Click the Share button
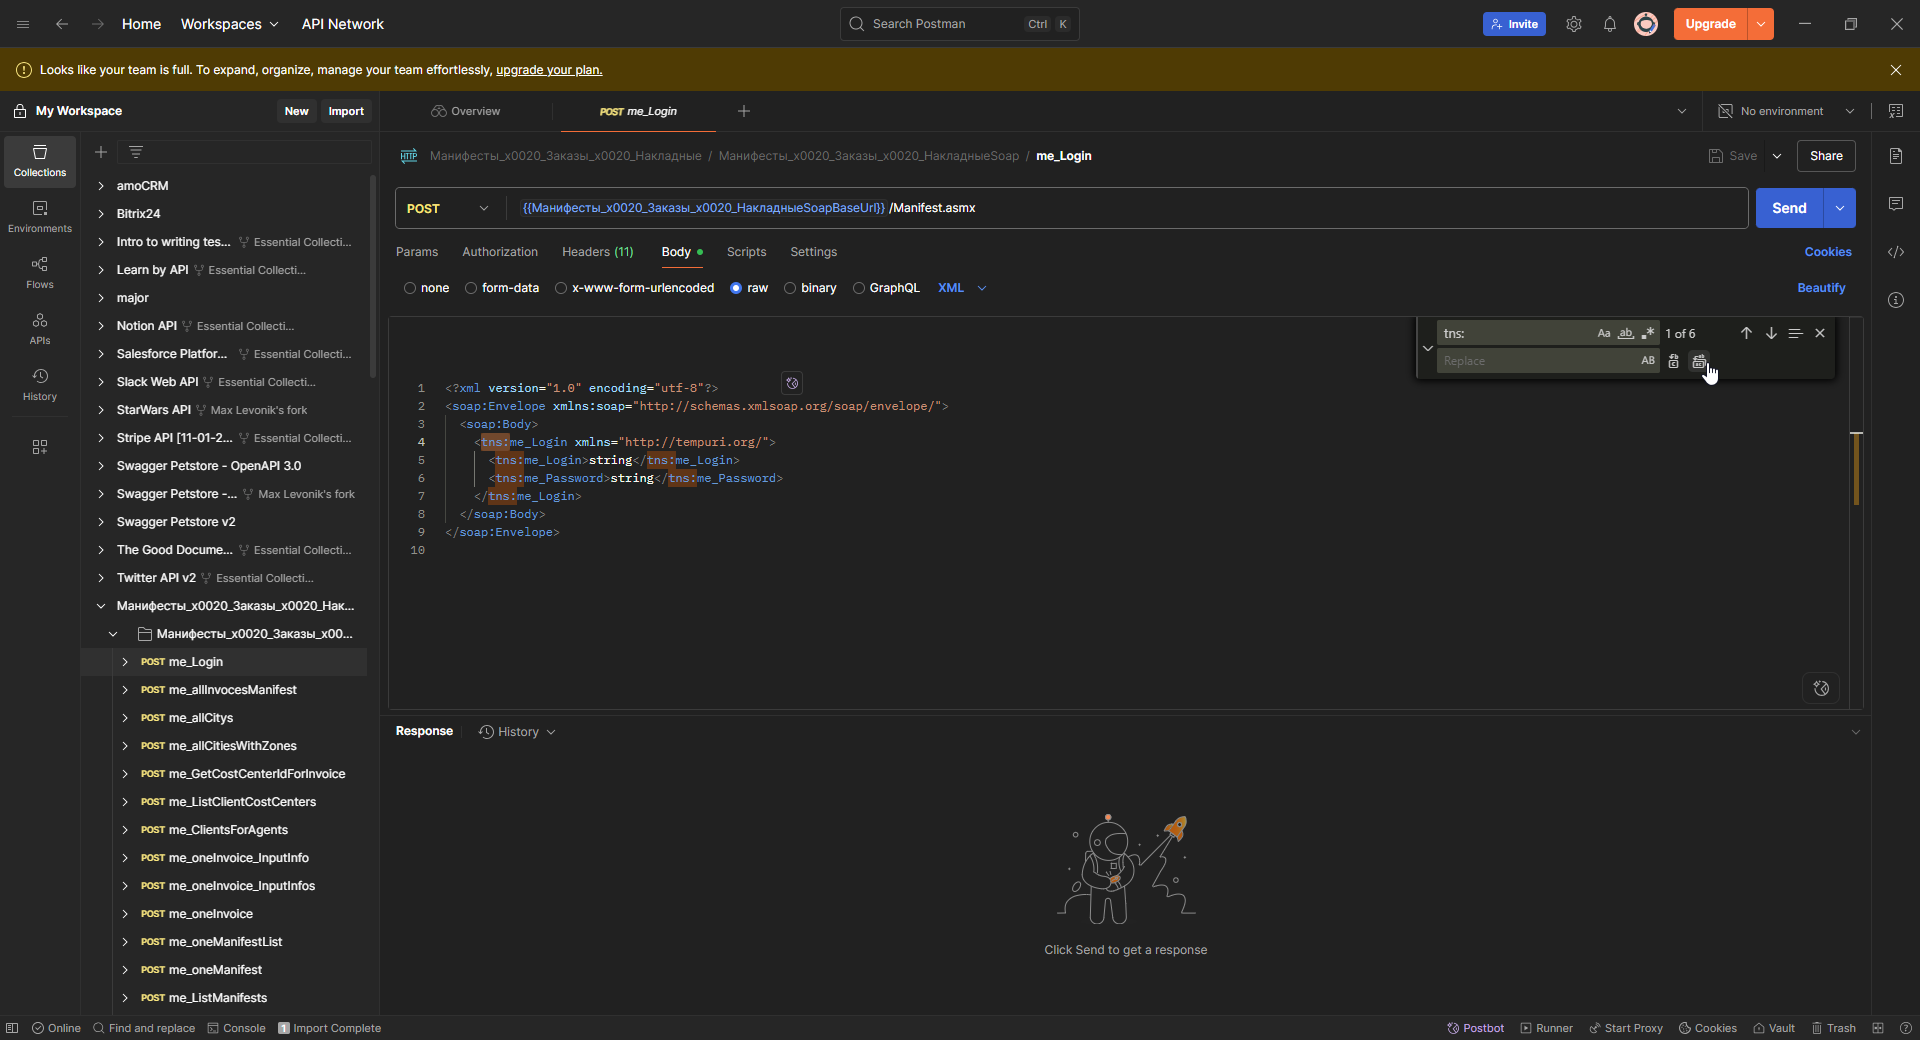The image size is (1920, 1040). coord(1826,156)
